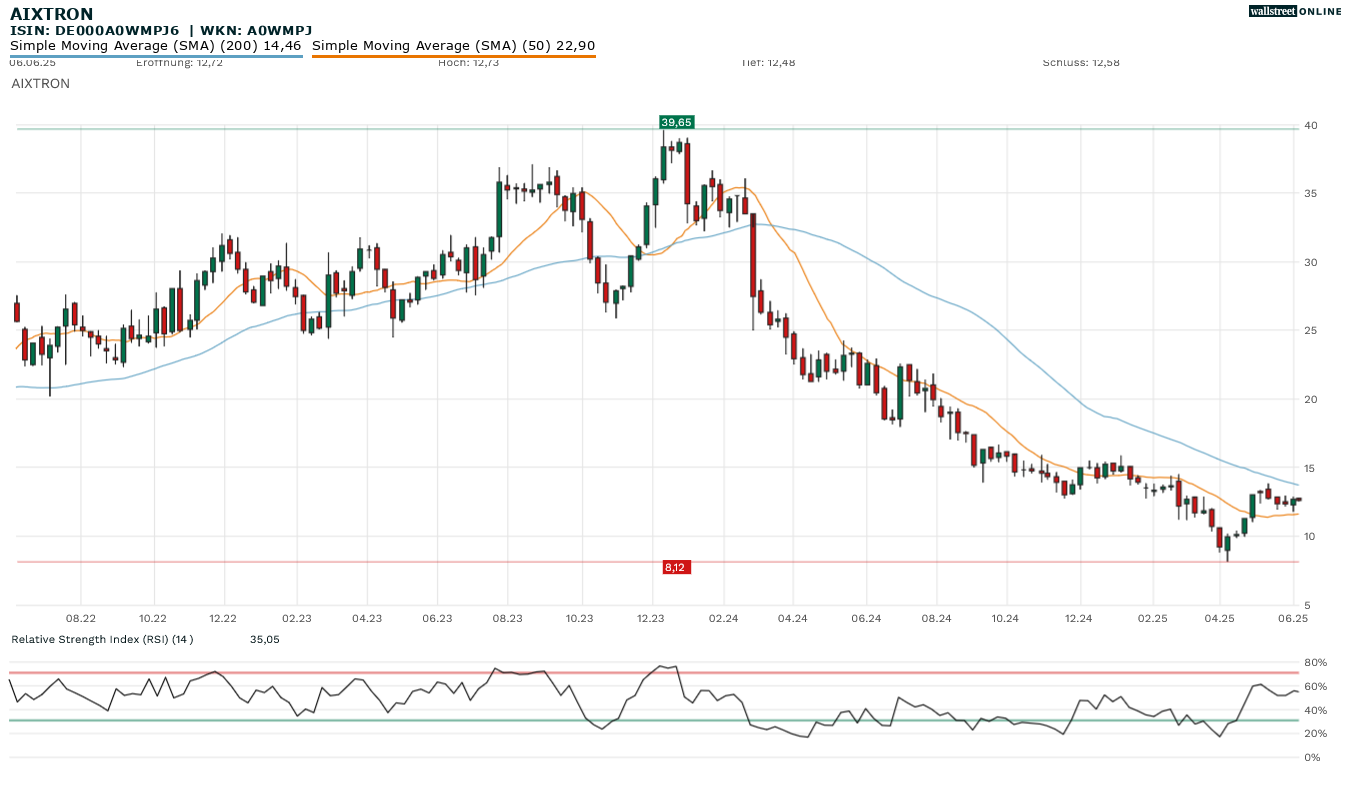Click the orange SMA 50 color line

454,57
